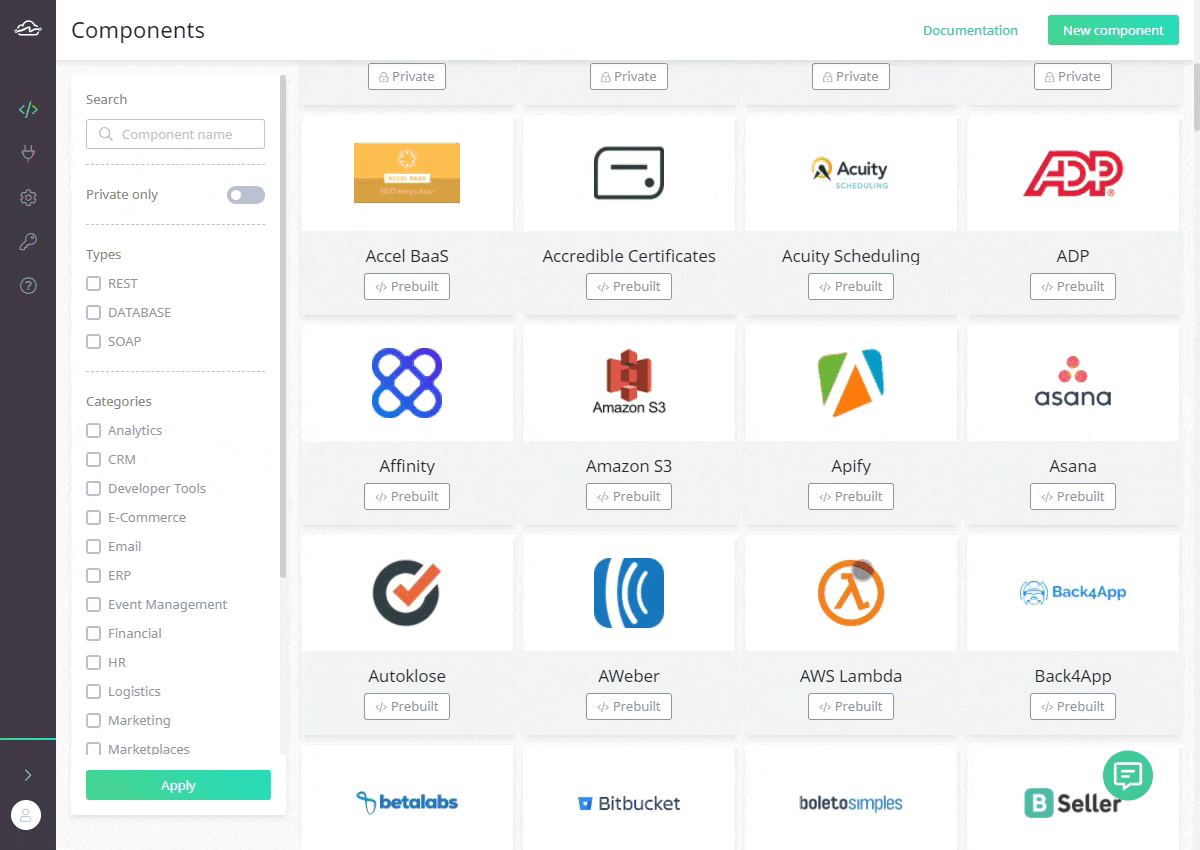1200x850 pixels.
Task: Click Prebuilt button under Apify
Action: [851, 496]
